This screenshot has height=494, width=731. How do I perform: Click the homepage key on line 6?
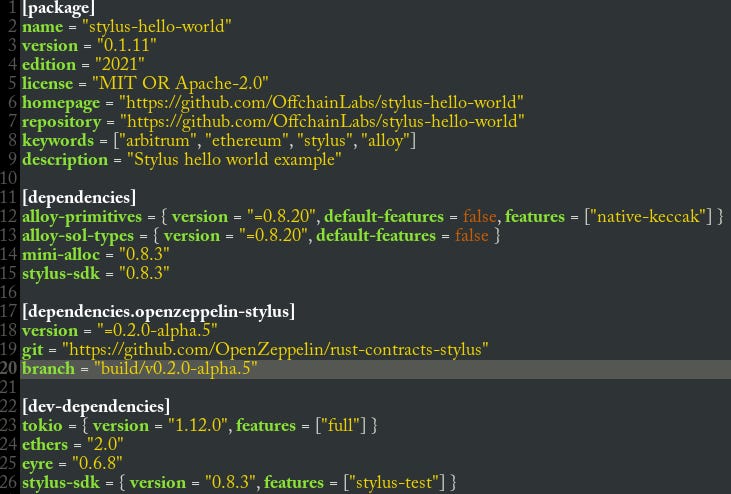pos(61,103)
